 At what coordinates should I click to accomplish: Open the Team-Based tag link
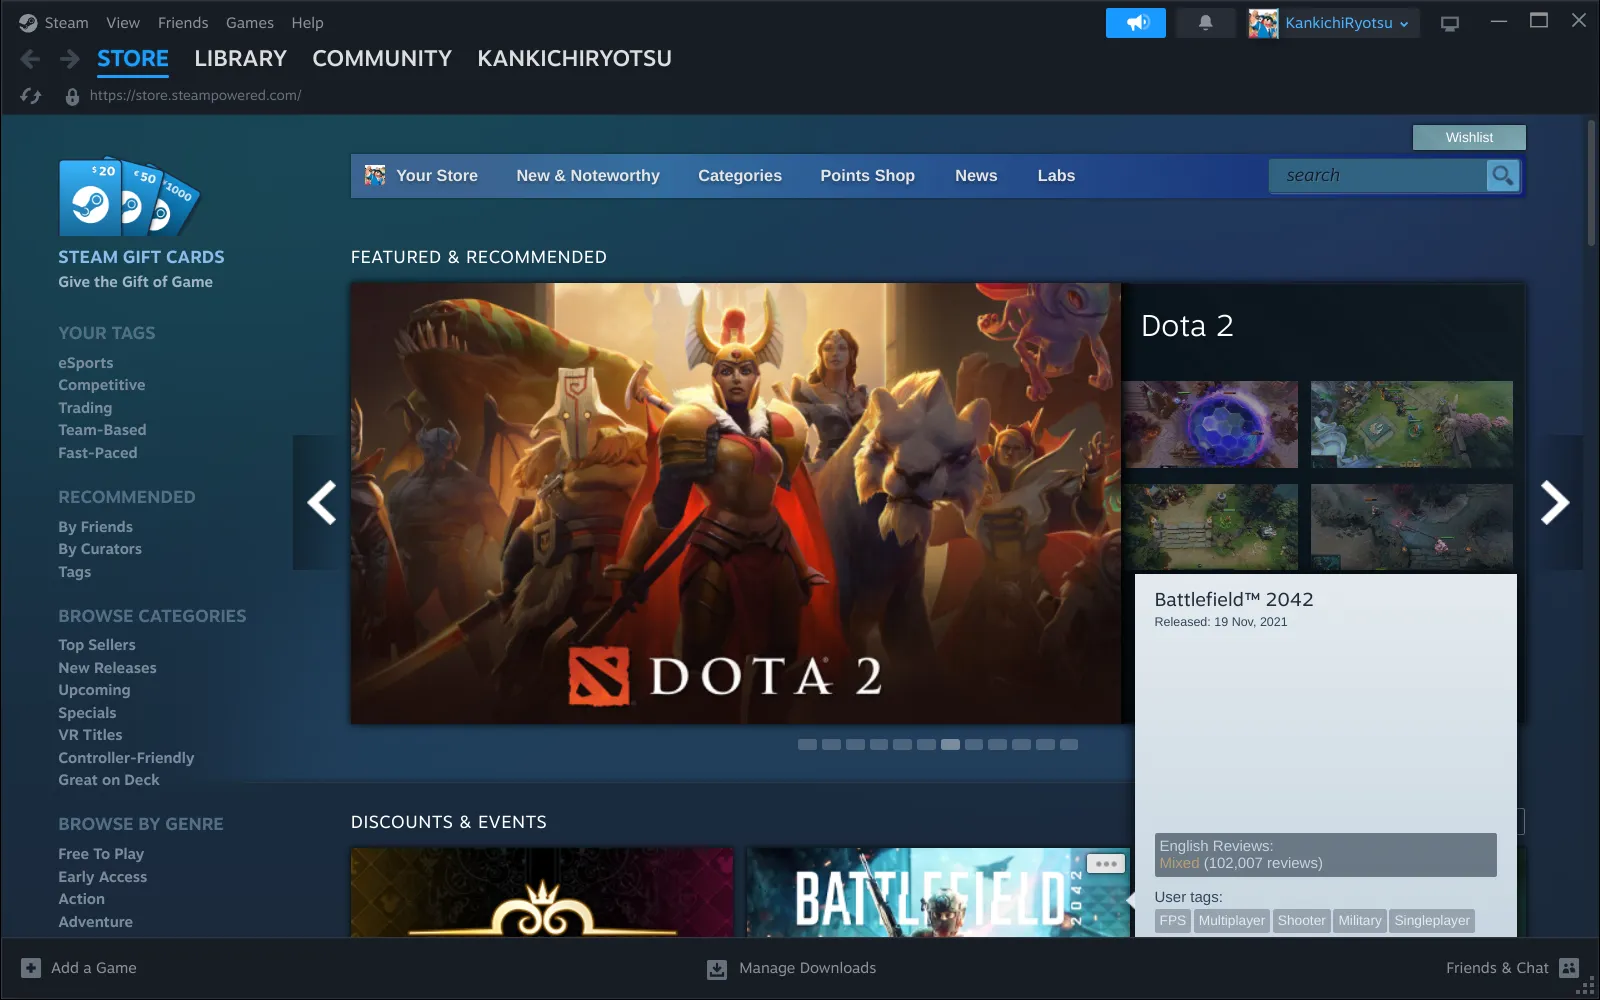(102, 430)
